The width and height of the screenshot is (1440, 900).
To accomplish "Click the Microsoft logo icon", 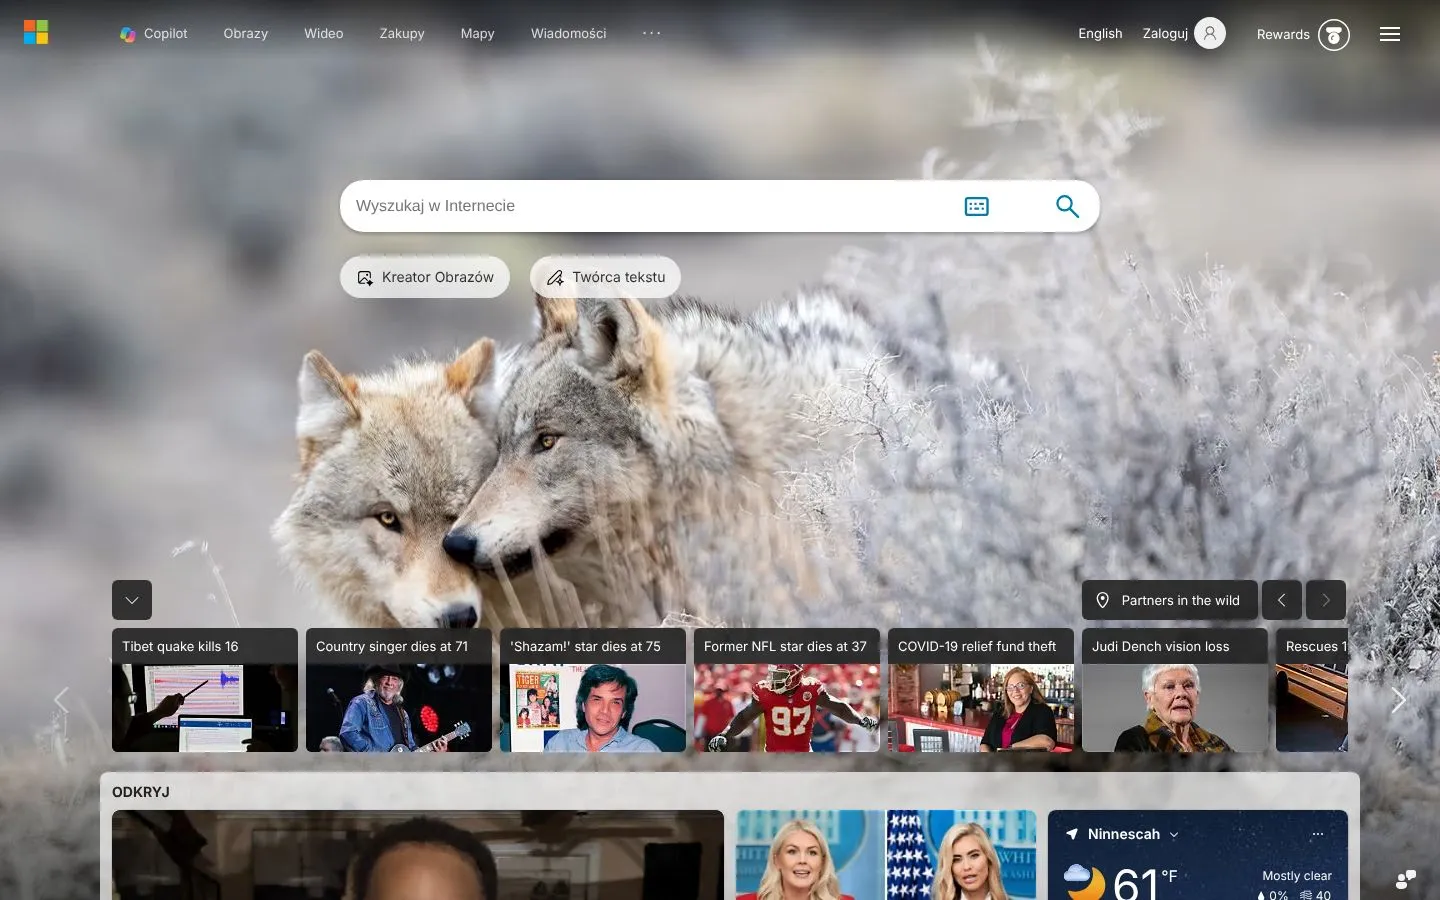I will [36, 33].
